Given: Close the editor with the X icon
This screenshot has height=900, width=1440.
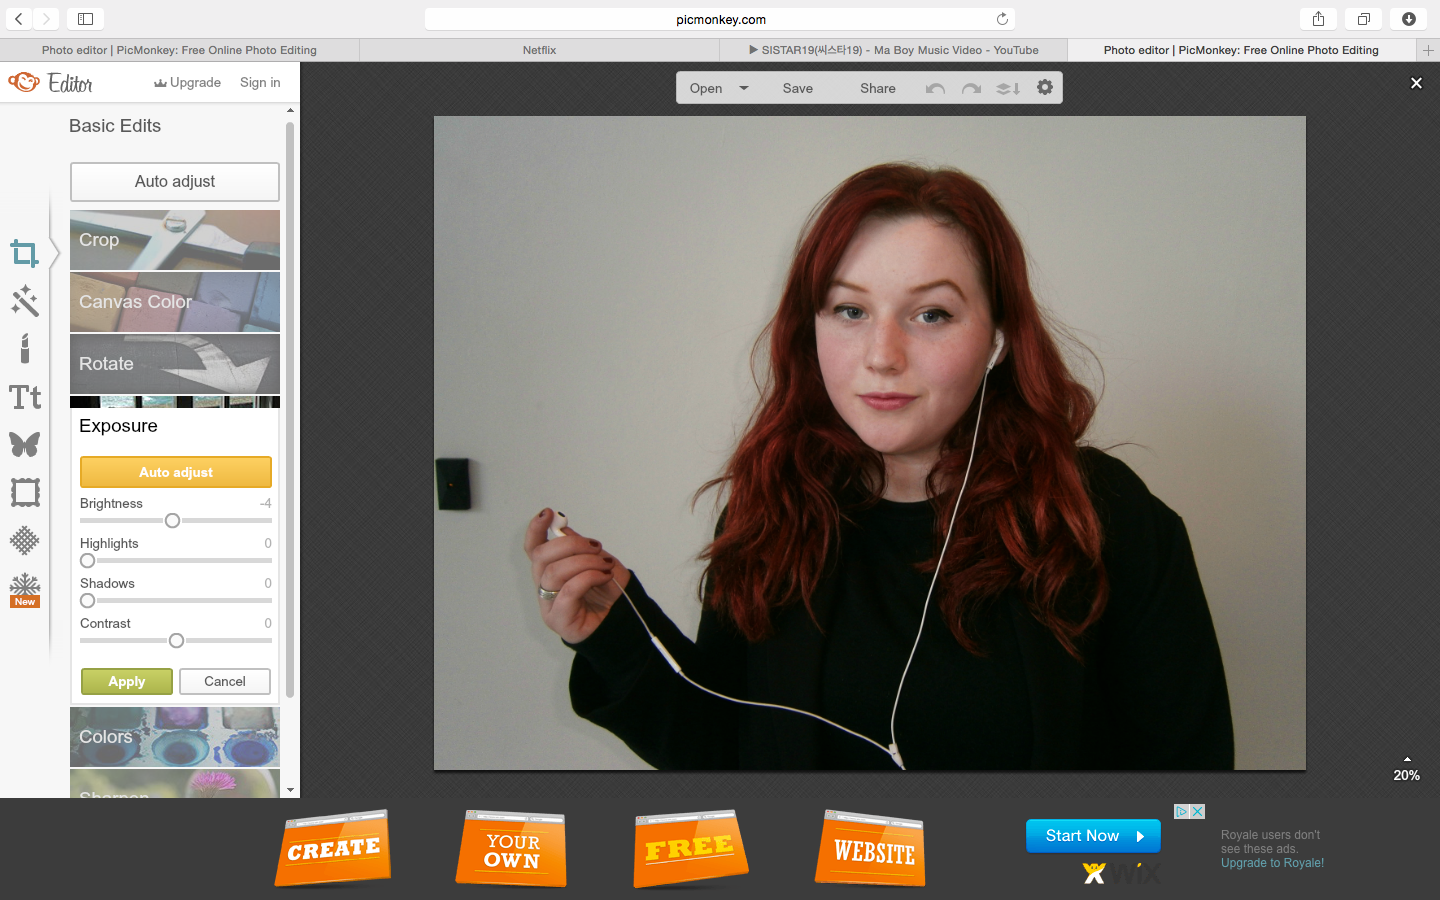Looking at the screenshot, I should (x=1416, y=83).
